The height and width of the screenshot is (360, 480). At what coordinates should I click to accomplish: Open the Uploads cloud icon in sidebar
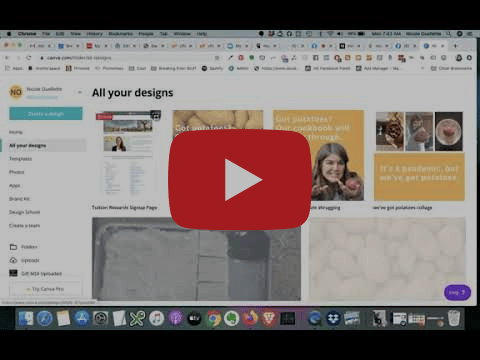click(x=13, y=260)
